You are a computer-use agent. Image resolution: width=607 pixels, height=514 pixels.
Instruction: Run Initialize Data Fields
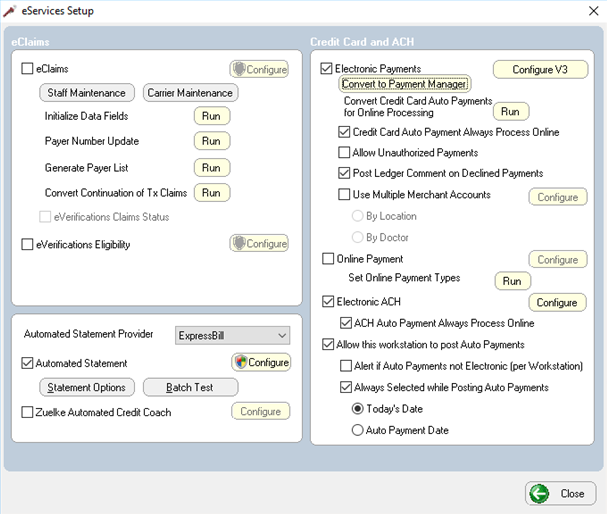212,116
